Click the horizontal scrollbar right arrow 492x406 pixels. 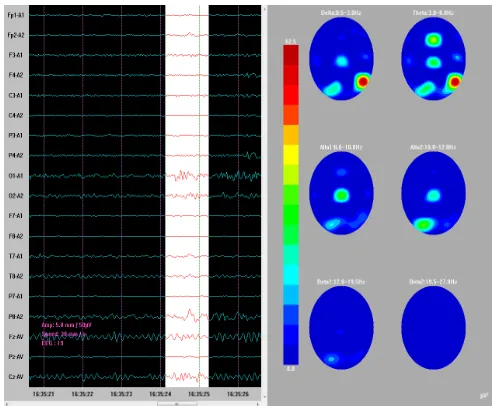point(259,404)
